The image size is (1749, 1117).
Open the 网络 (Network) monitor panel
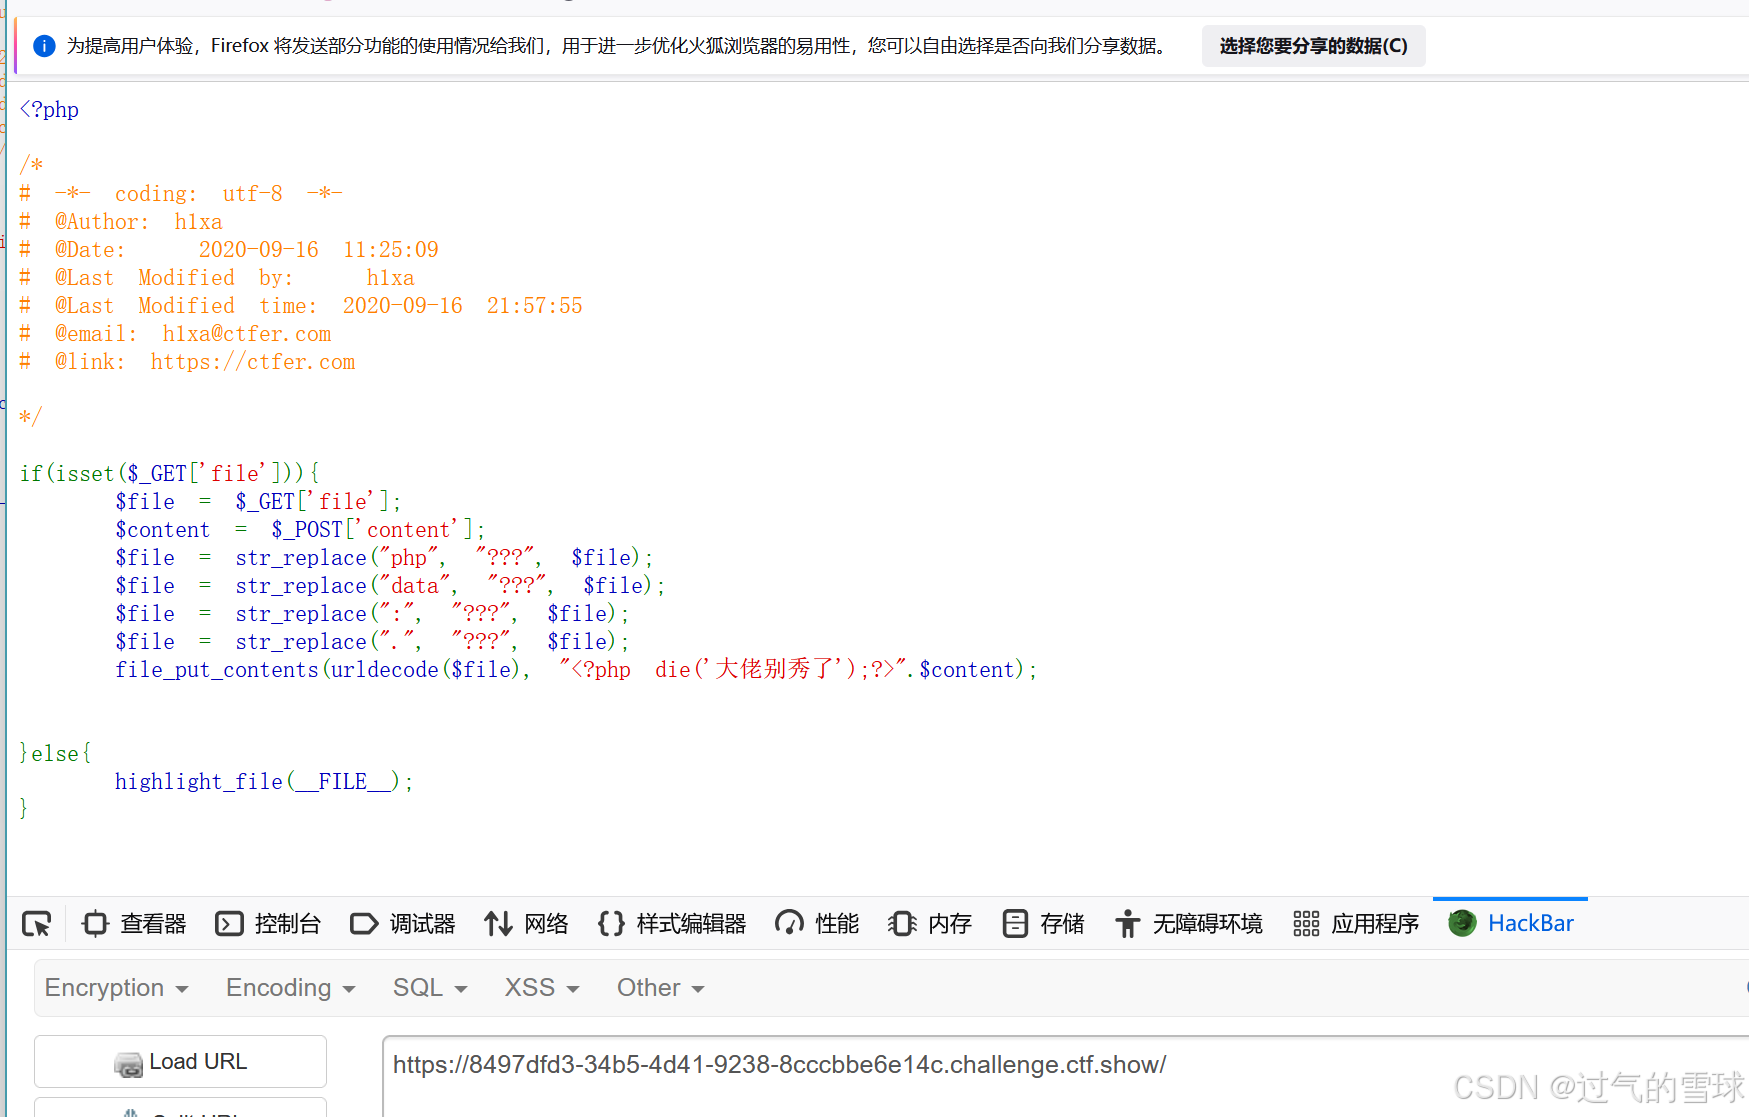(527, 923)
